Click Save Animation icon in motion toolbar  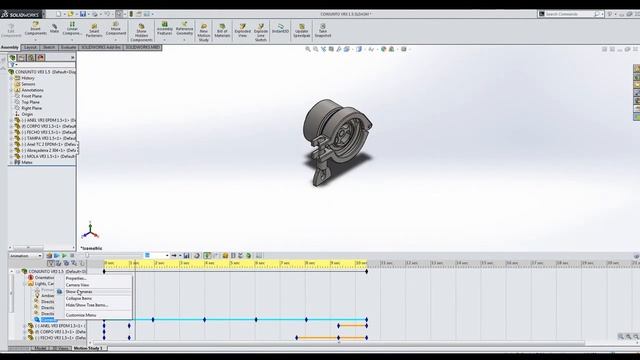point(187,256)
